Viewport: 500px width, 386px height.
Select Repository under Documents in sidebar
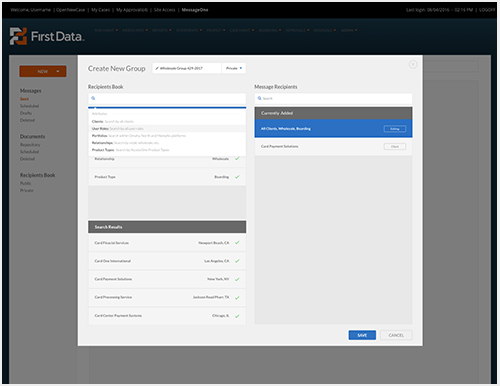pos(30,145)
